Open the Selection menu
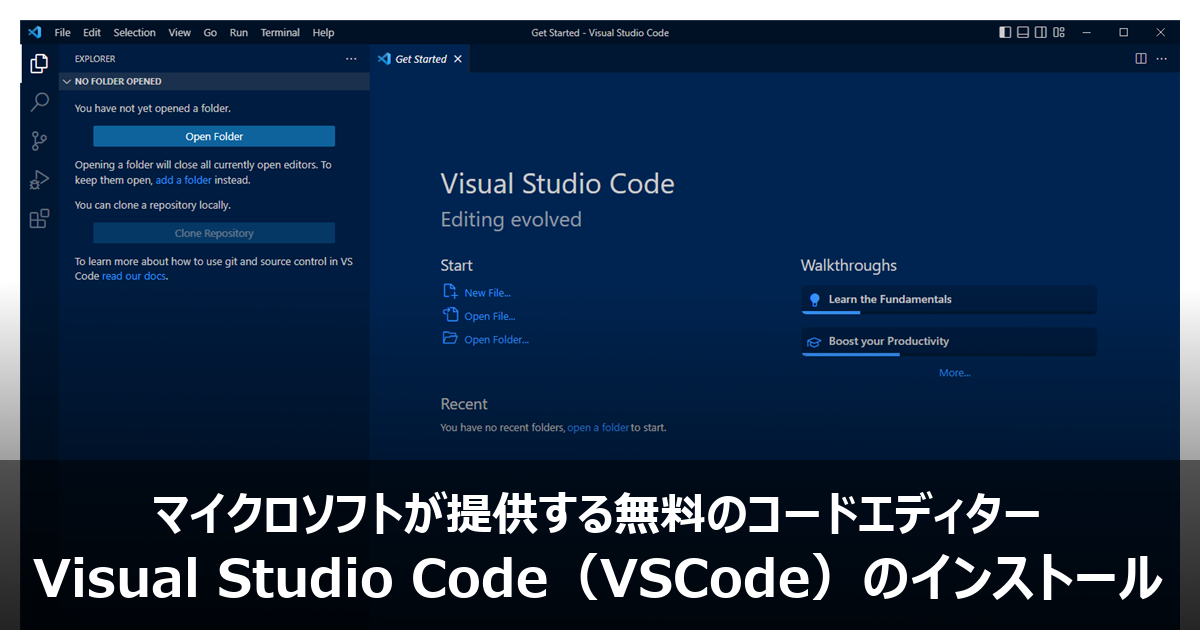 click(135, 32)
